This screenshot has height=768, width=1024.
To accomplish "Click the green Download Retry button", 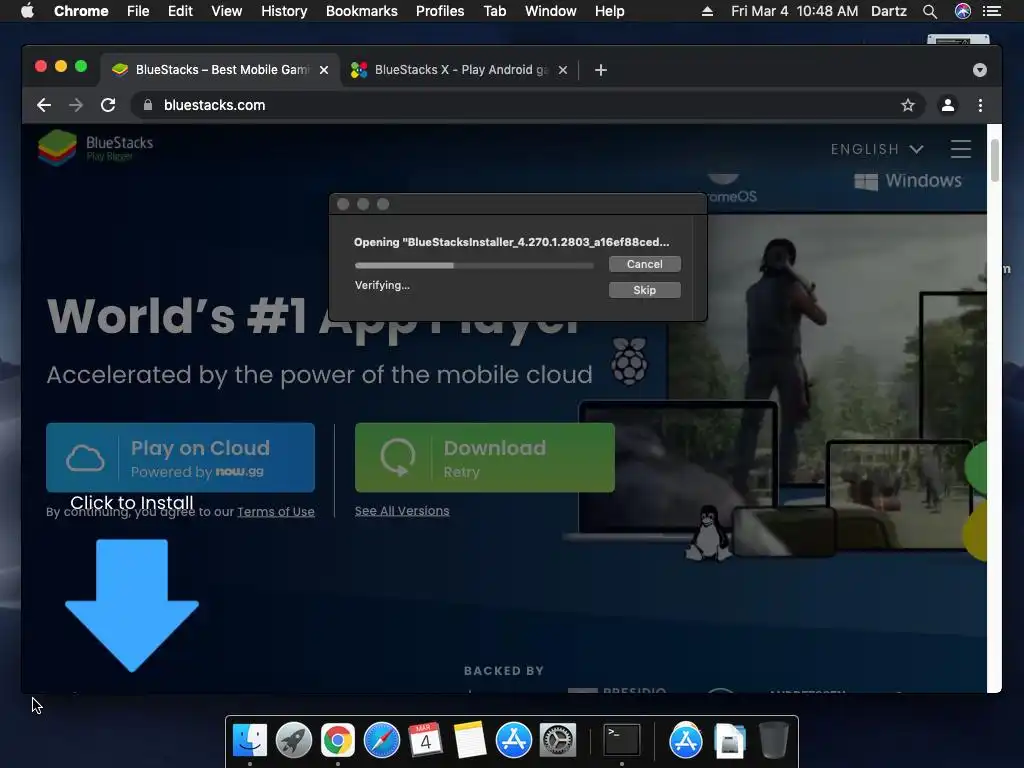I will click(485, 458).
